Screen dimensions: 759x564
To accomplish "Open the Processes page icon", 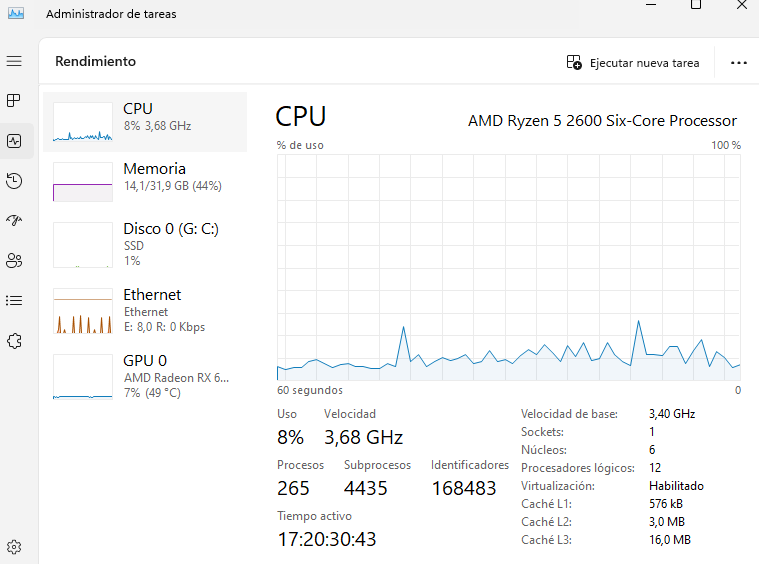I will pyautogui.click(x=14, y=101).
